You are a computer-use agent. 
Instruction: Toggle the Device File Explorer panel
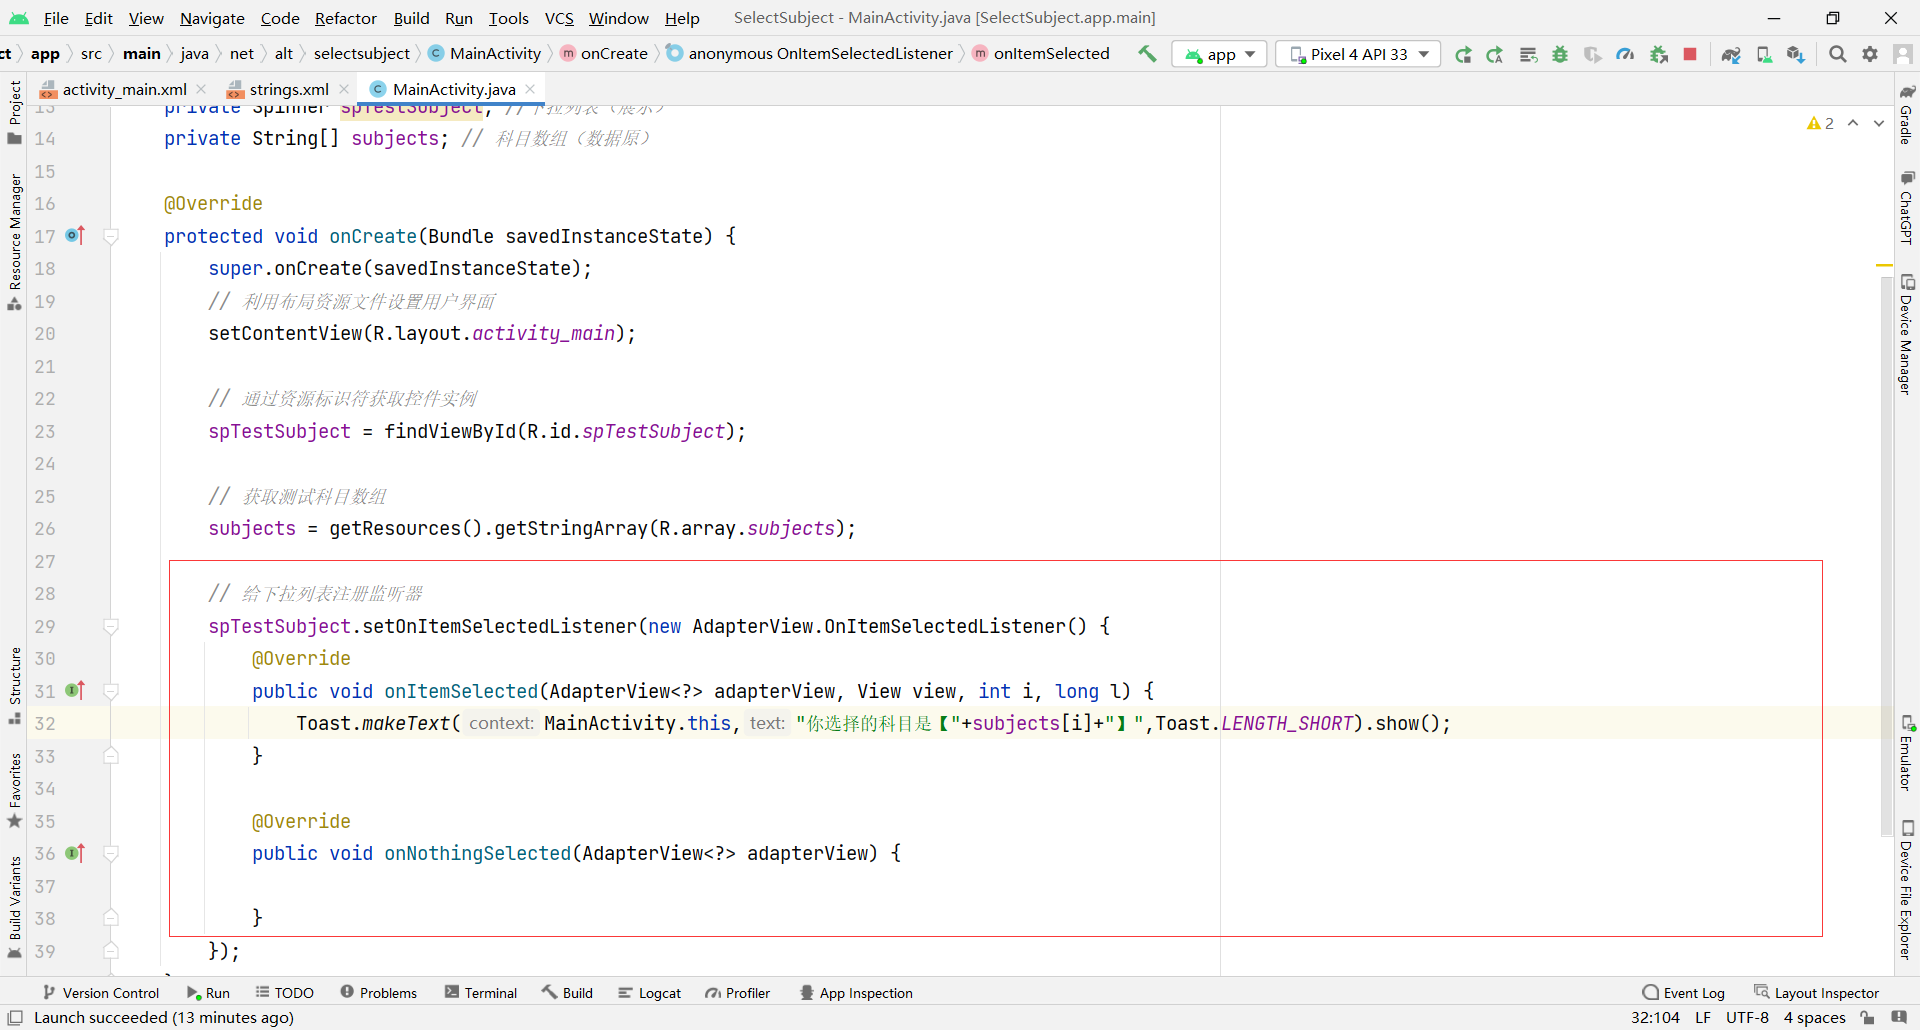[1906, 889]
